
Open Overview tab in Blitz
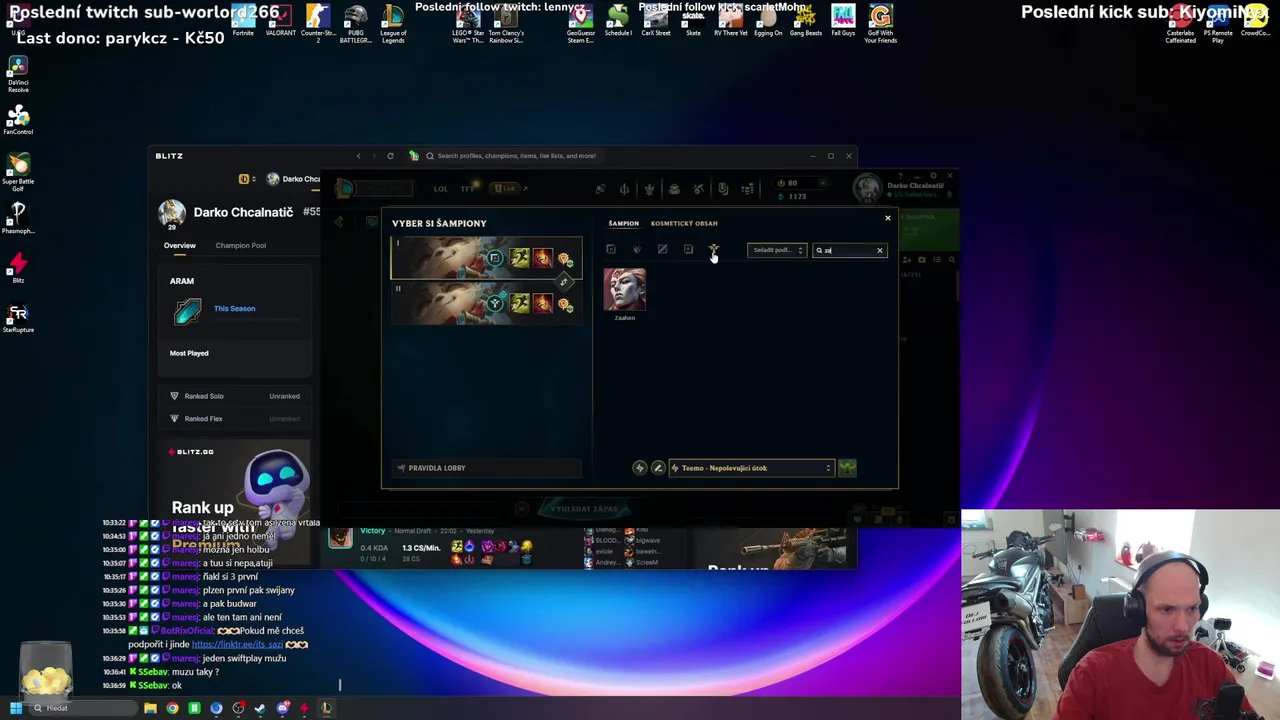[180, 245]
